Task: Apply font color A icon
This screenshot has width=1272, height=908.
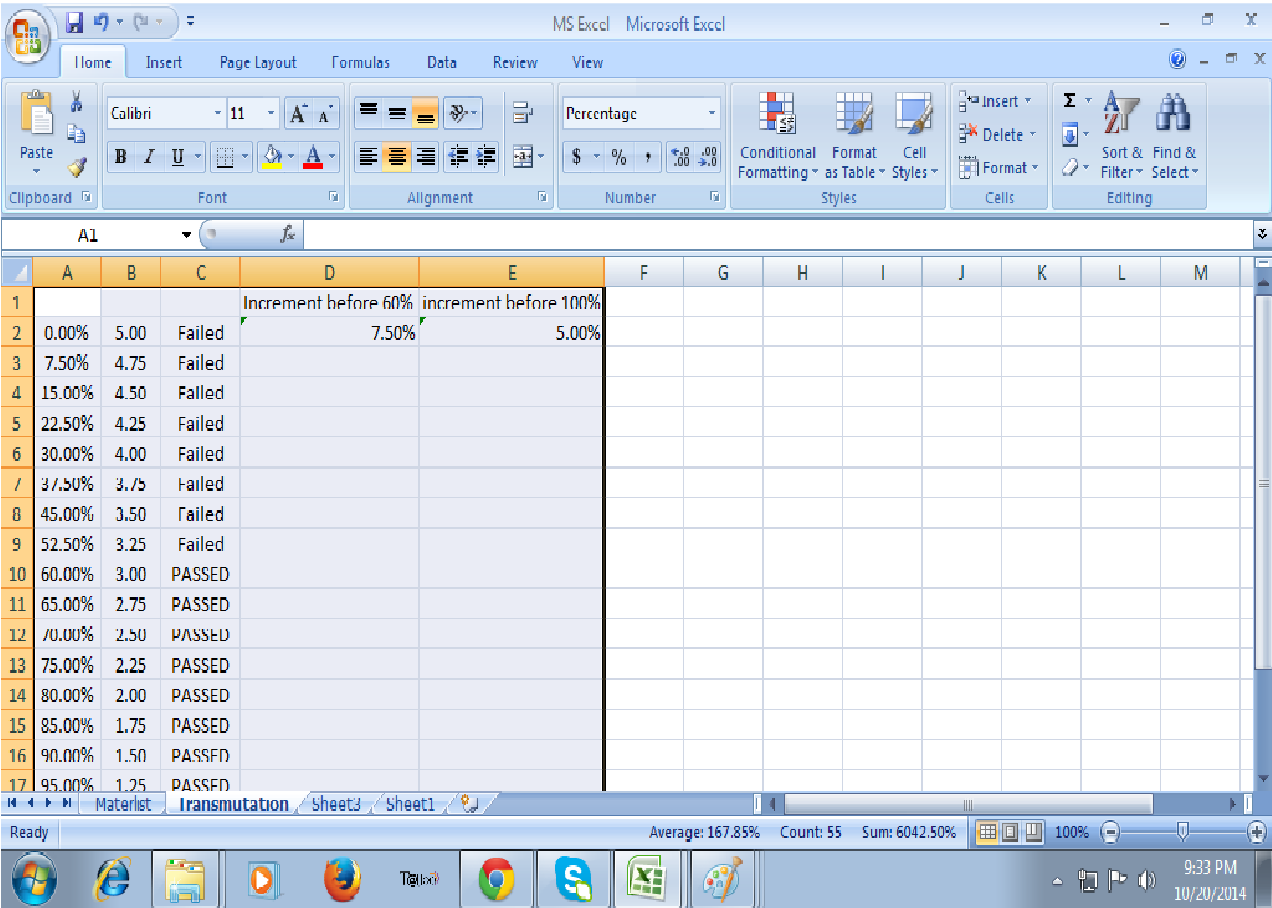Action: [x=312, y=156]
